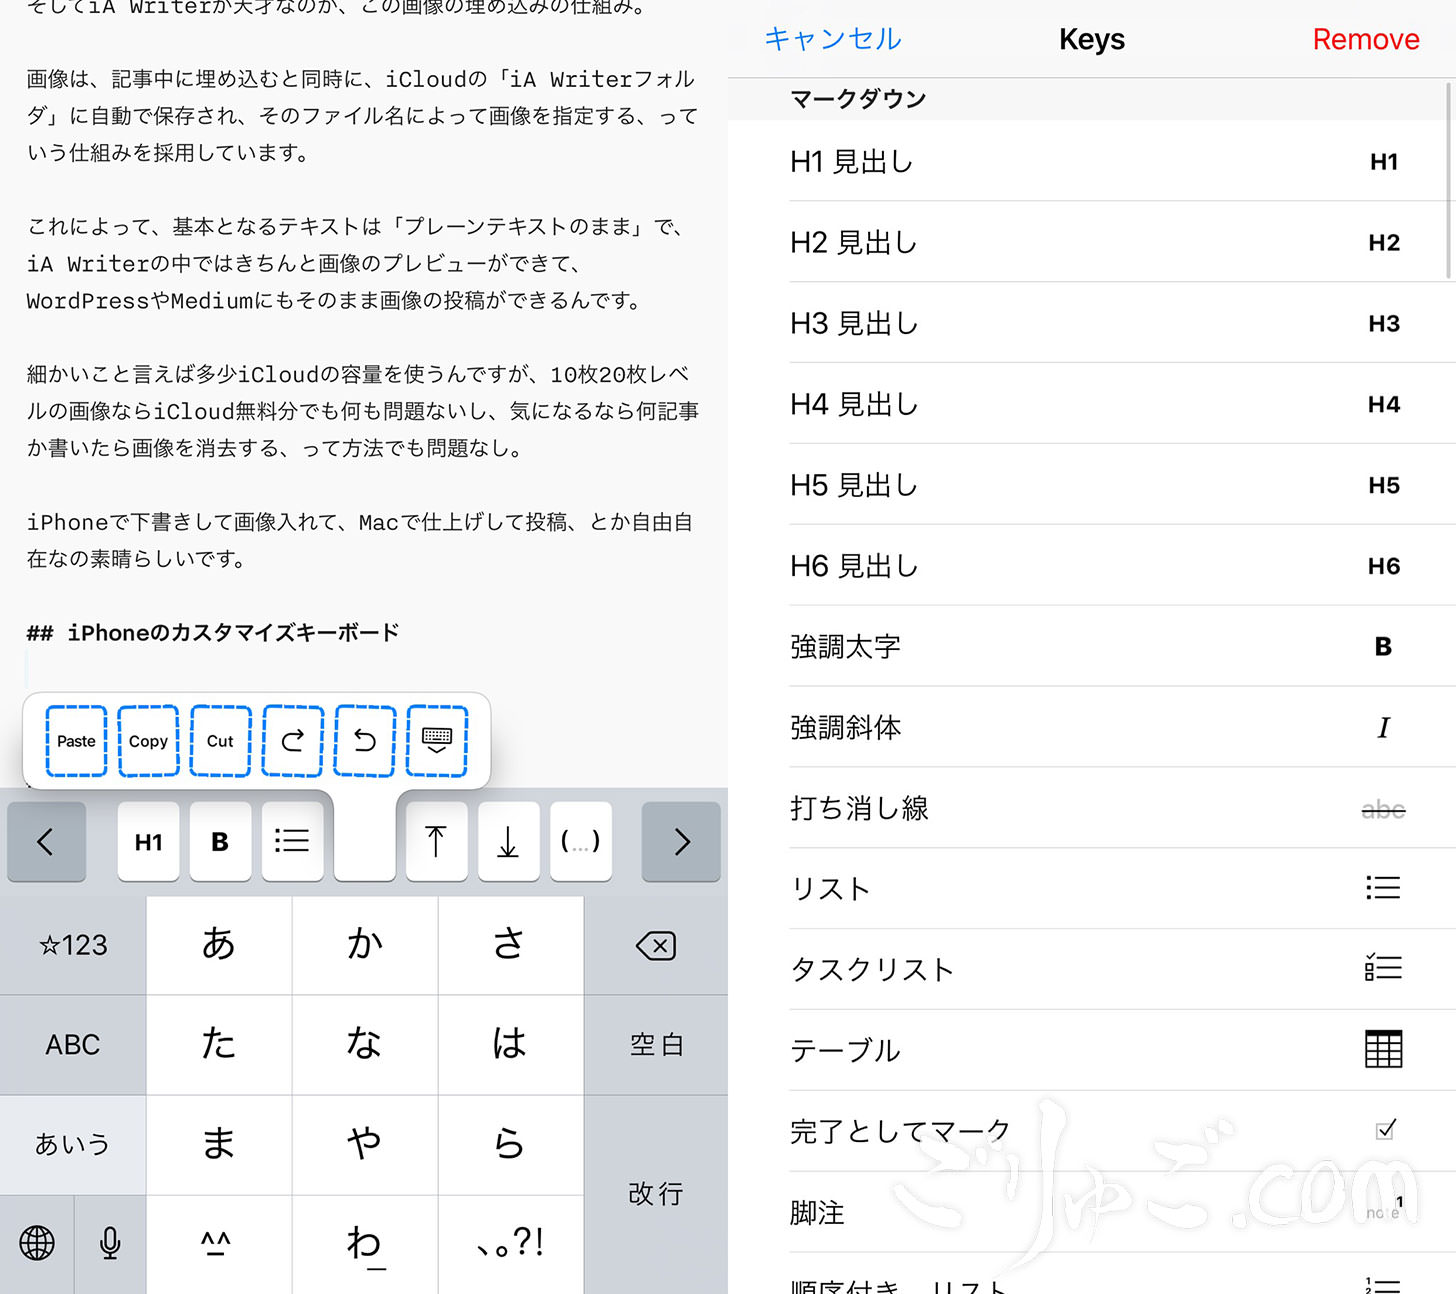Tap the list key in keyboard toolbar
This screenshot has height=1294, width=1456.
(292, 841)
